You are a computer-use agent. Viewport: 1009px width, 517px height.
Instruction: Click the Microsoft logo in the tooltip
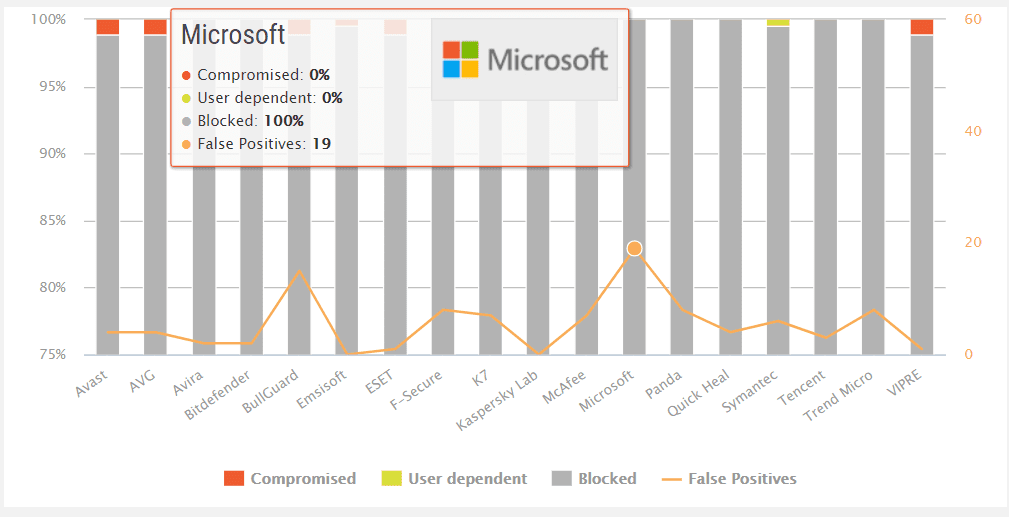(526, 60)
